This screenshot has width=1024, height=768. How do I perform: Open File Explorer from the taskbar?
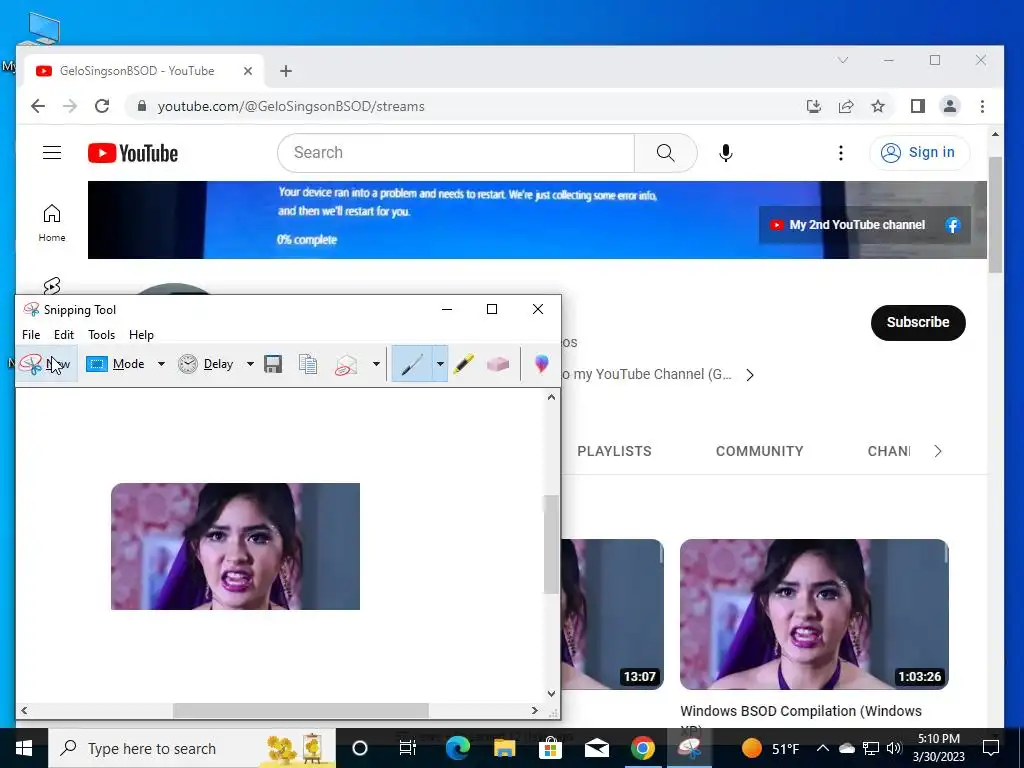(504, 748)
